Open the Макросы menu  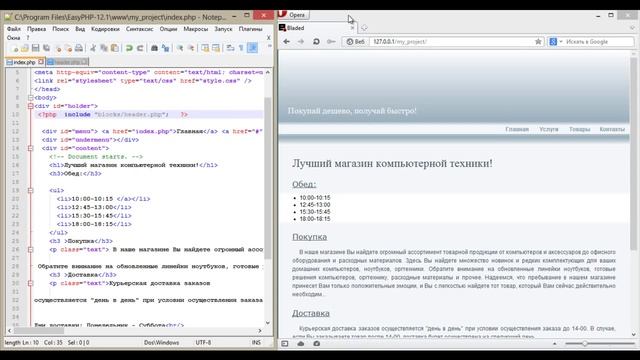196,29
